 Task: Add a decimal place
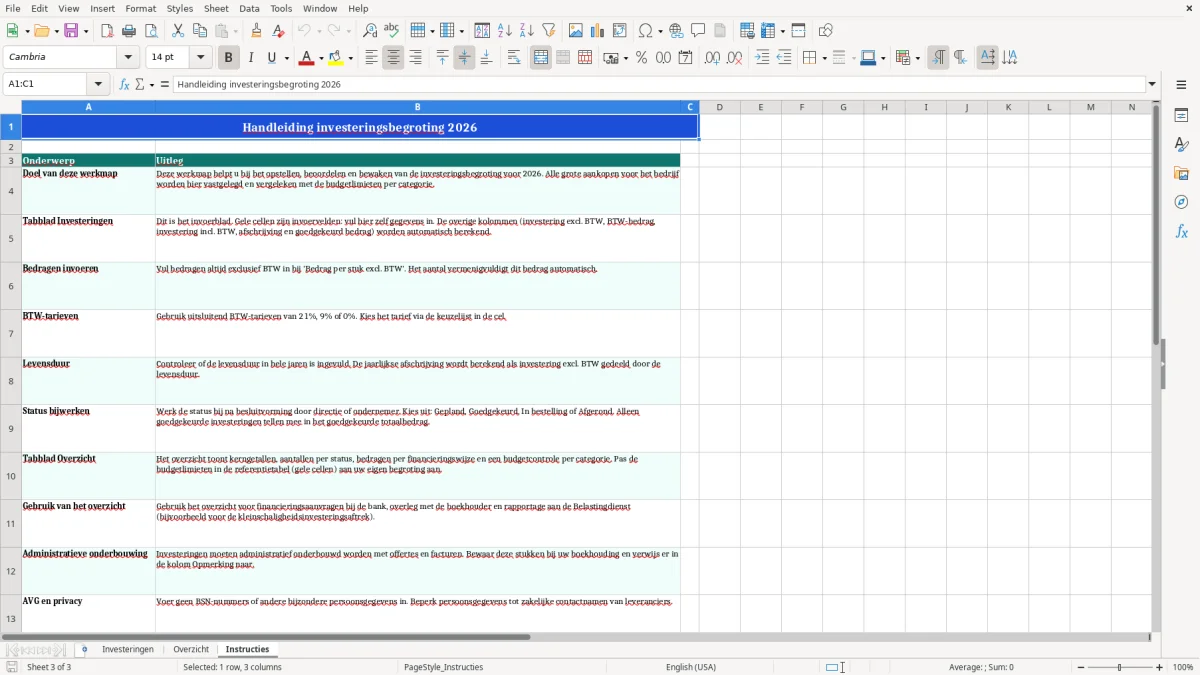pyautogui.click(x=712, y=58)
